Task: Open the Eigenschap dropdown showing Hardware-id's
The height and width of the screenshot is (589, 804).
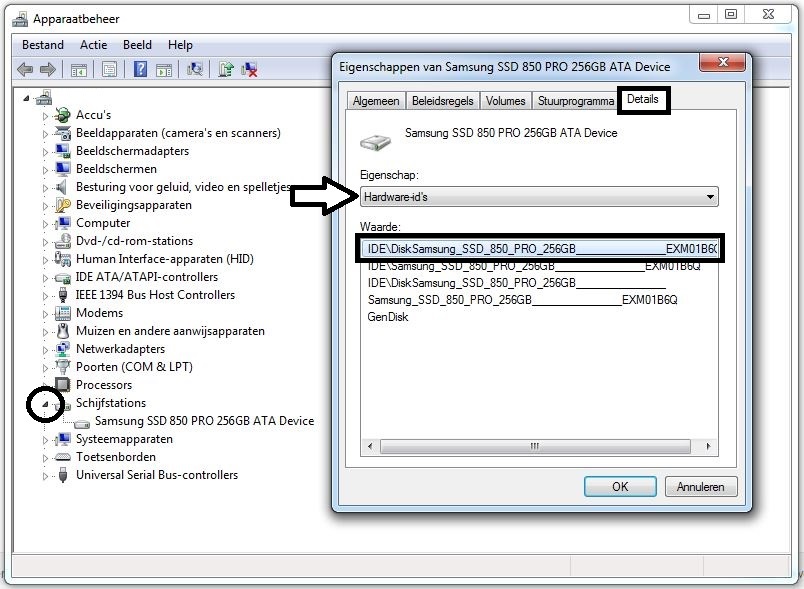Action: click(x=709, y=196)
